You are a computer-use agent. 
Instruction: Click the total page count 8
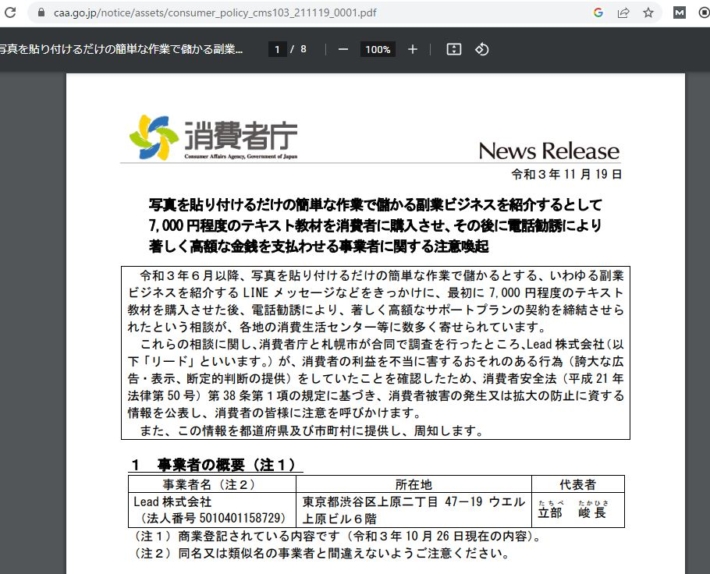click(303, 49)
